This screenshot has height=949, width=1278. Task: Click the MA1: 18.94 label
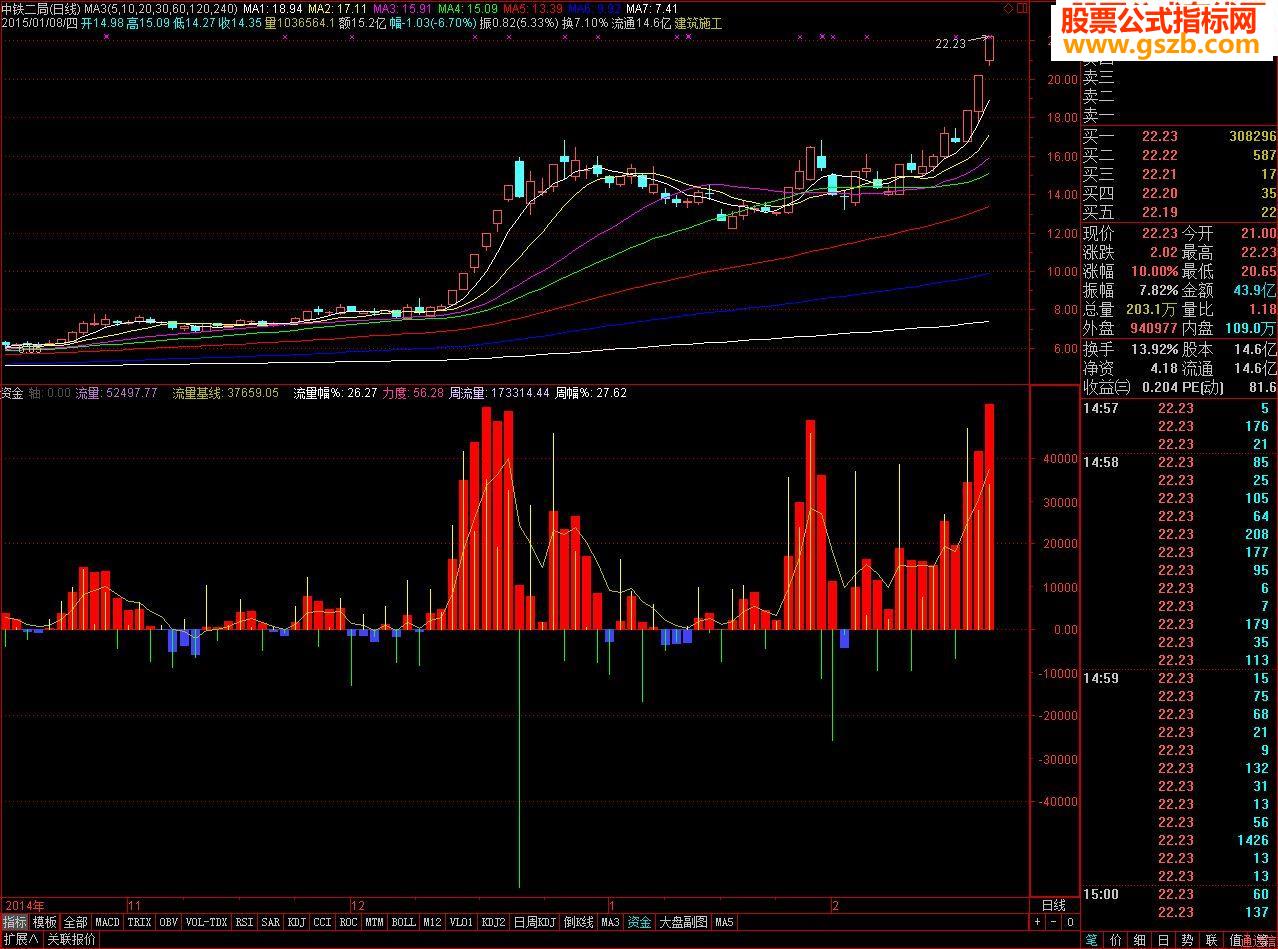272,8
